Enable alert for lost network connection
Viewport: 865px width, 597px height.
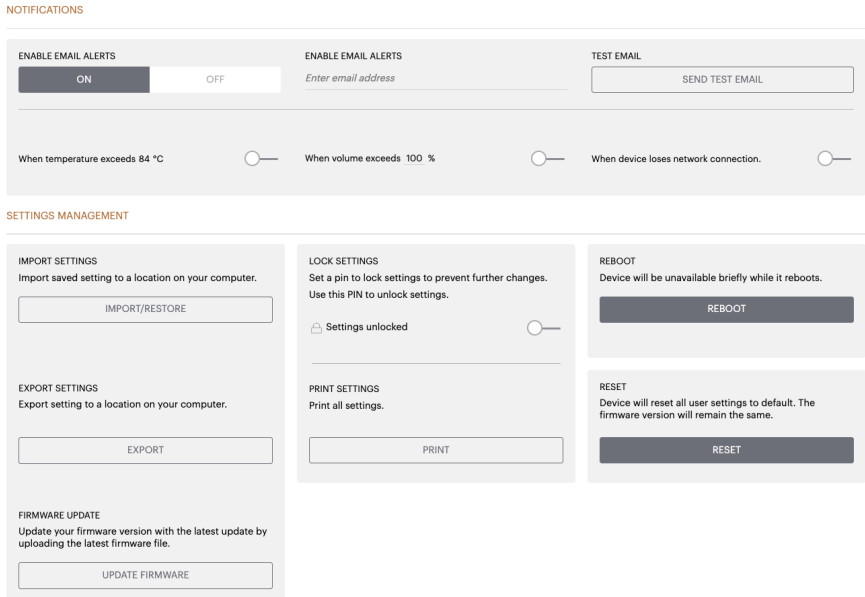[833, 158]
